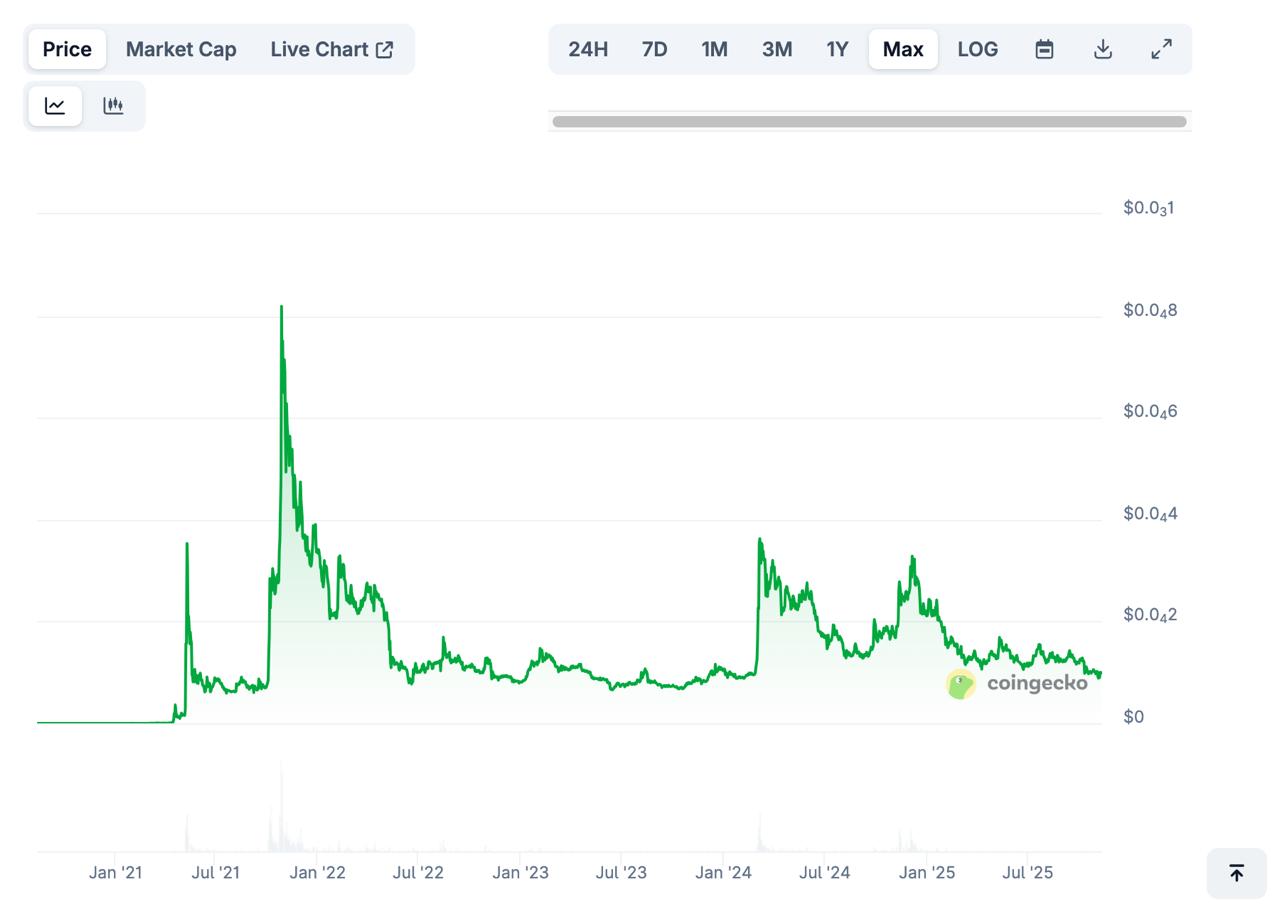Open the calendar date range picker
Viewport: 1280px width, 912px height.
[x=1044, y=49]
